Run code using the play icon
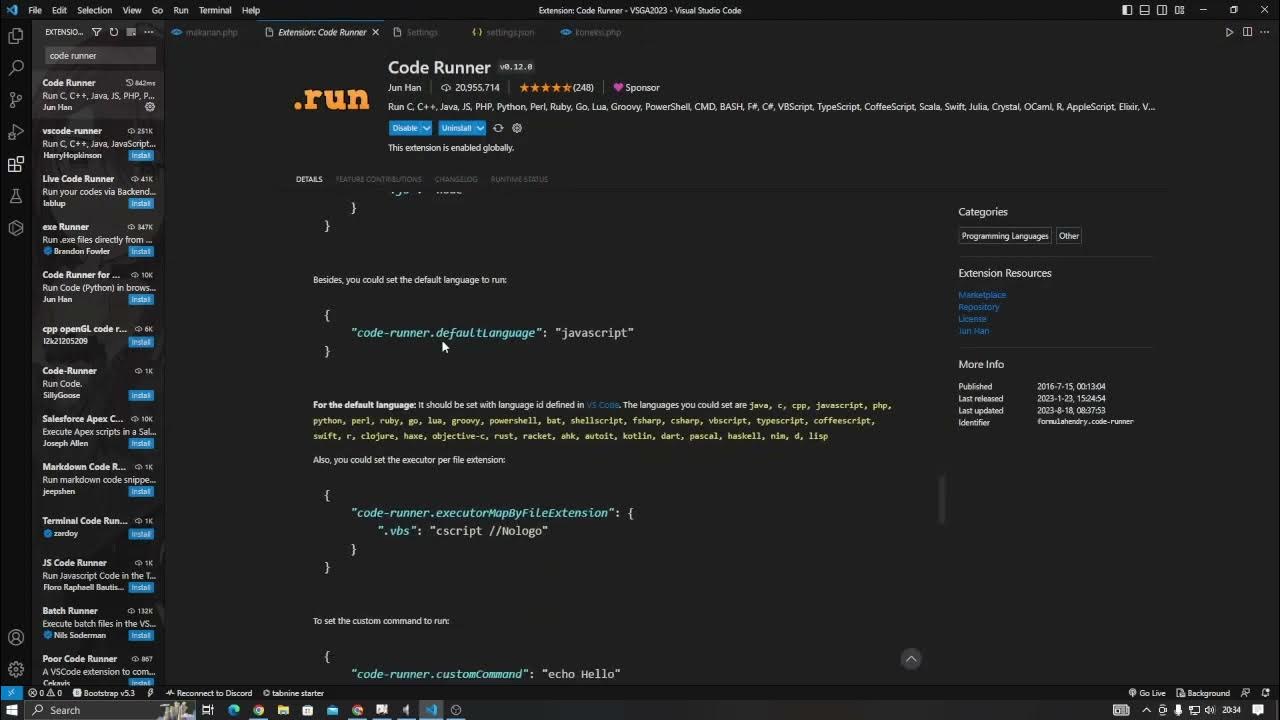 1229,32
